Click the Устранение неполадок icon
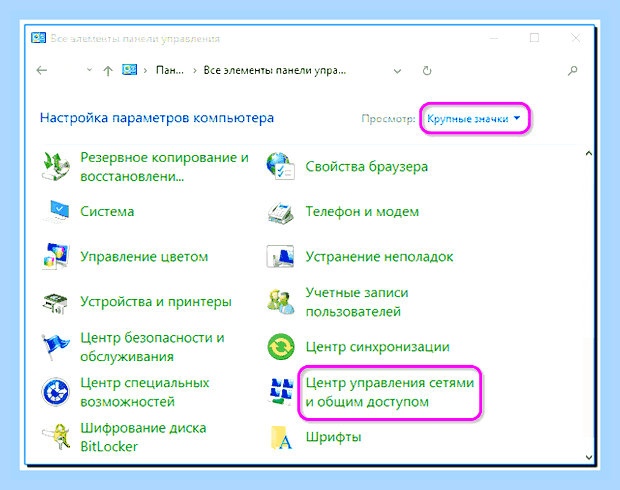 tap(280, 256)
